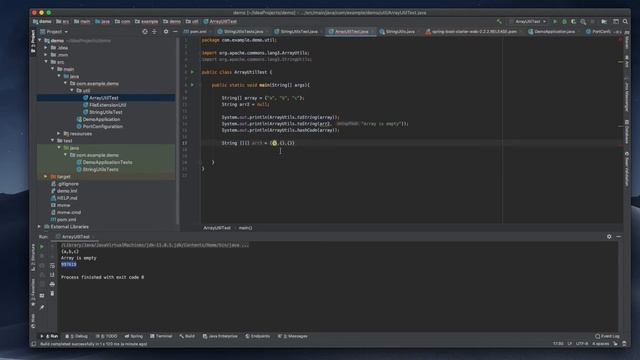Expand the target folder
Viewport: 640px width, 360px height.
point(46,176)
